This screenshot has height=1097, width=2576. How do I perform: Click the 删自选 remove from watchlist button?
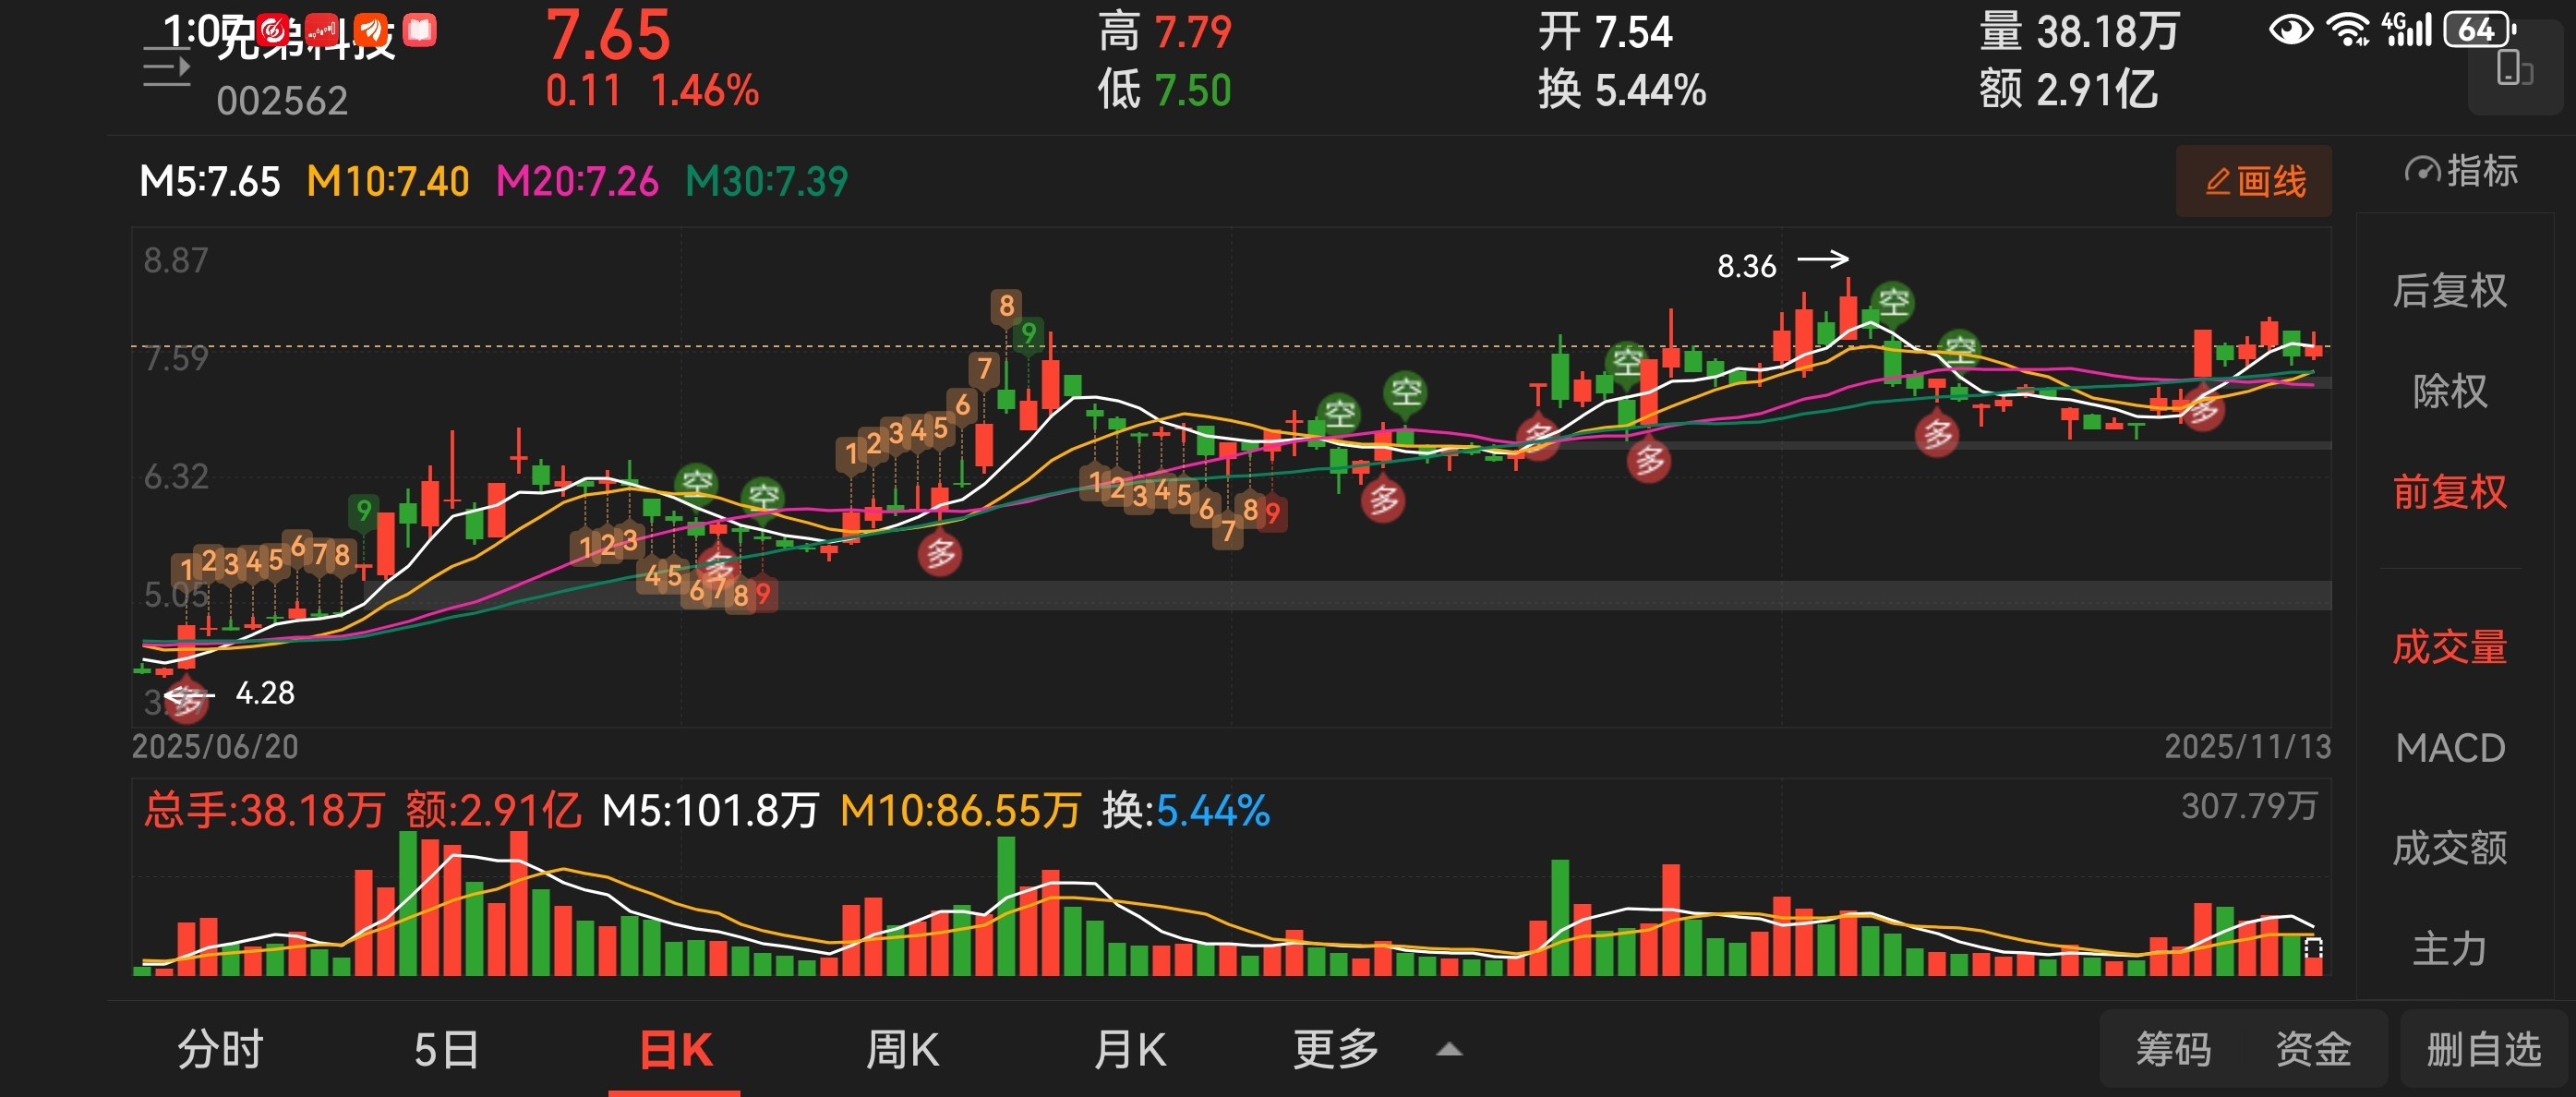coord(2483,1050)
